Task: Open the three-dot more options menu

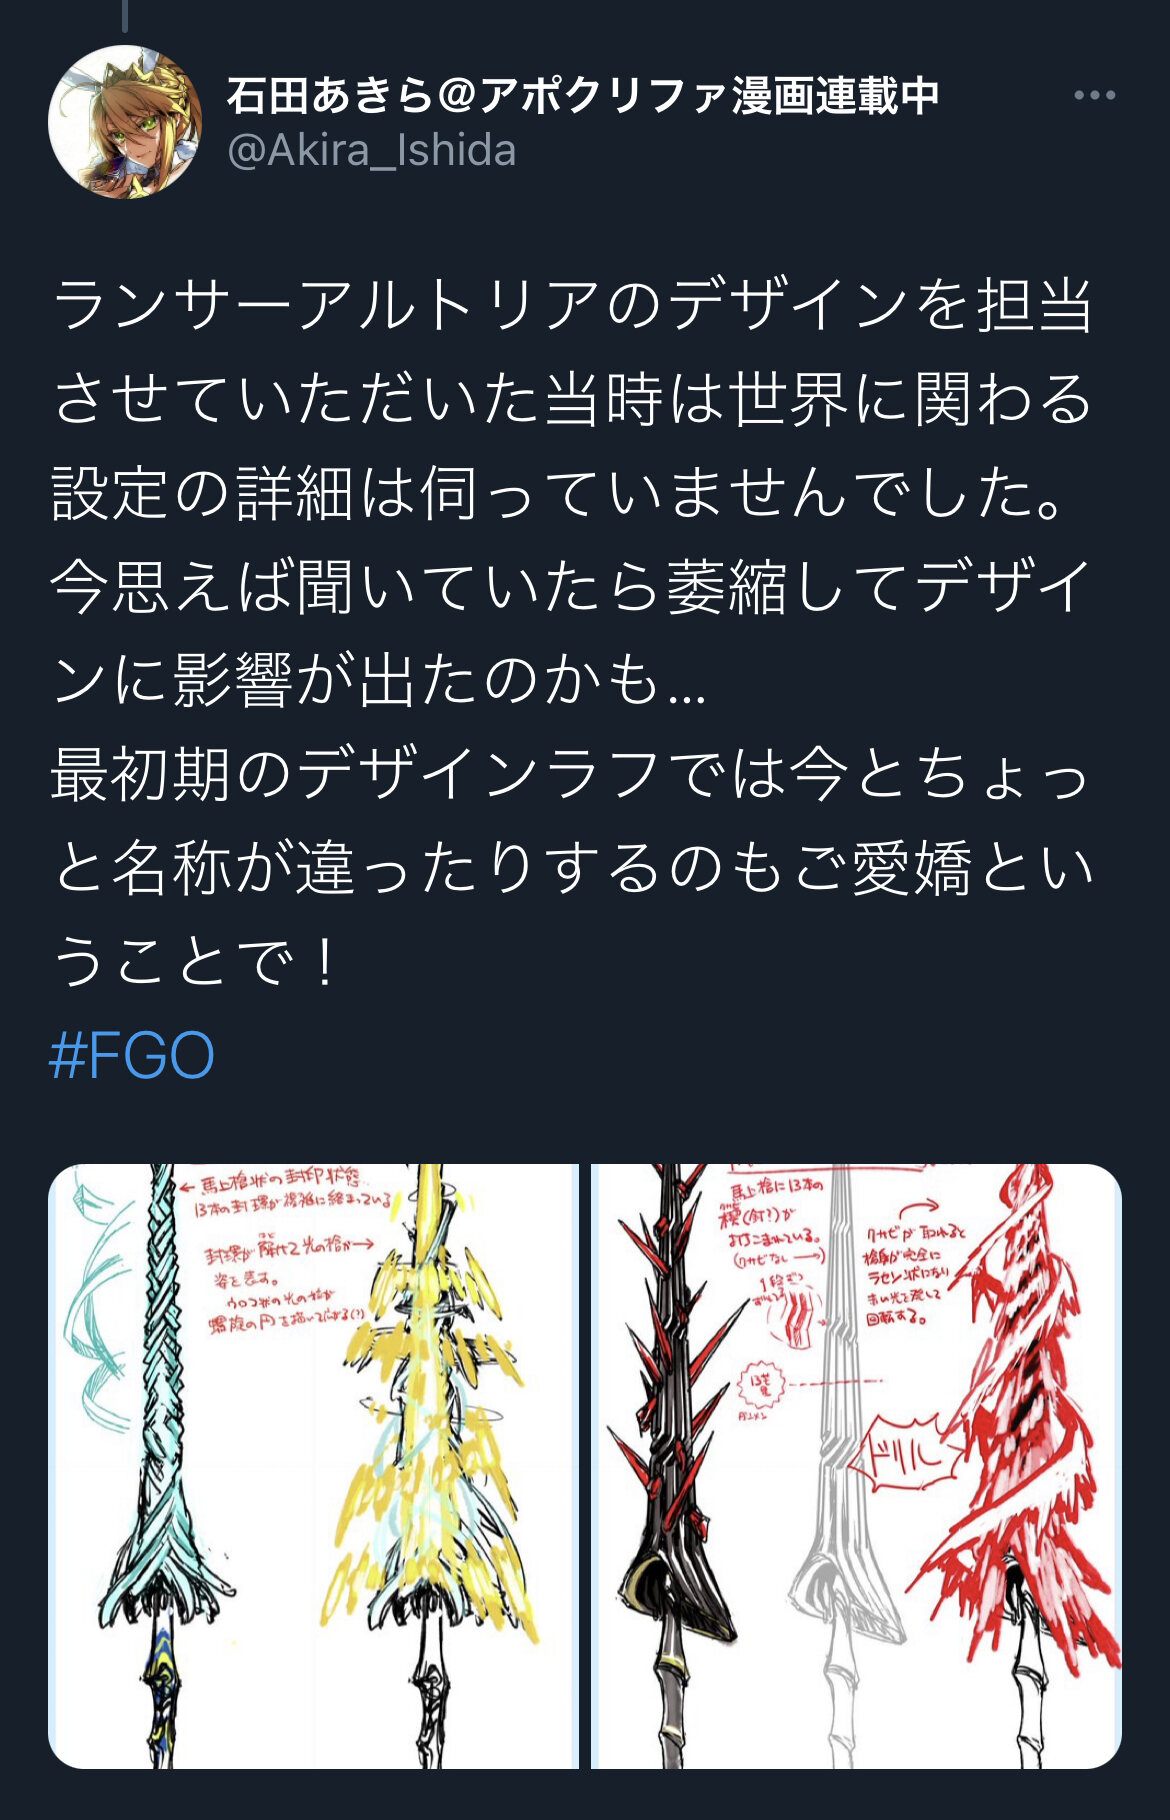Action: pyautogui.click(x=1094, y=96)
